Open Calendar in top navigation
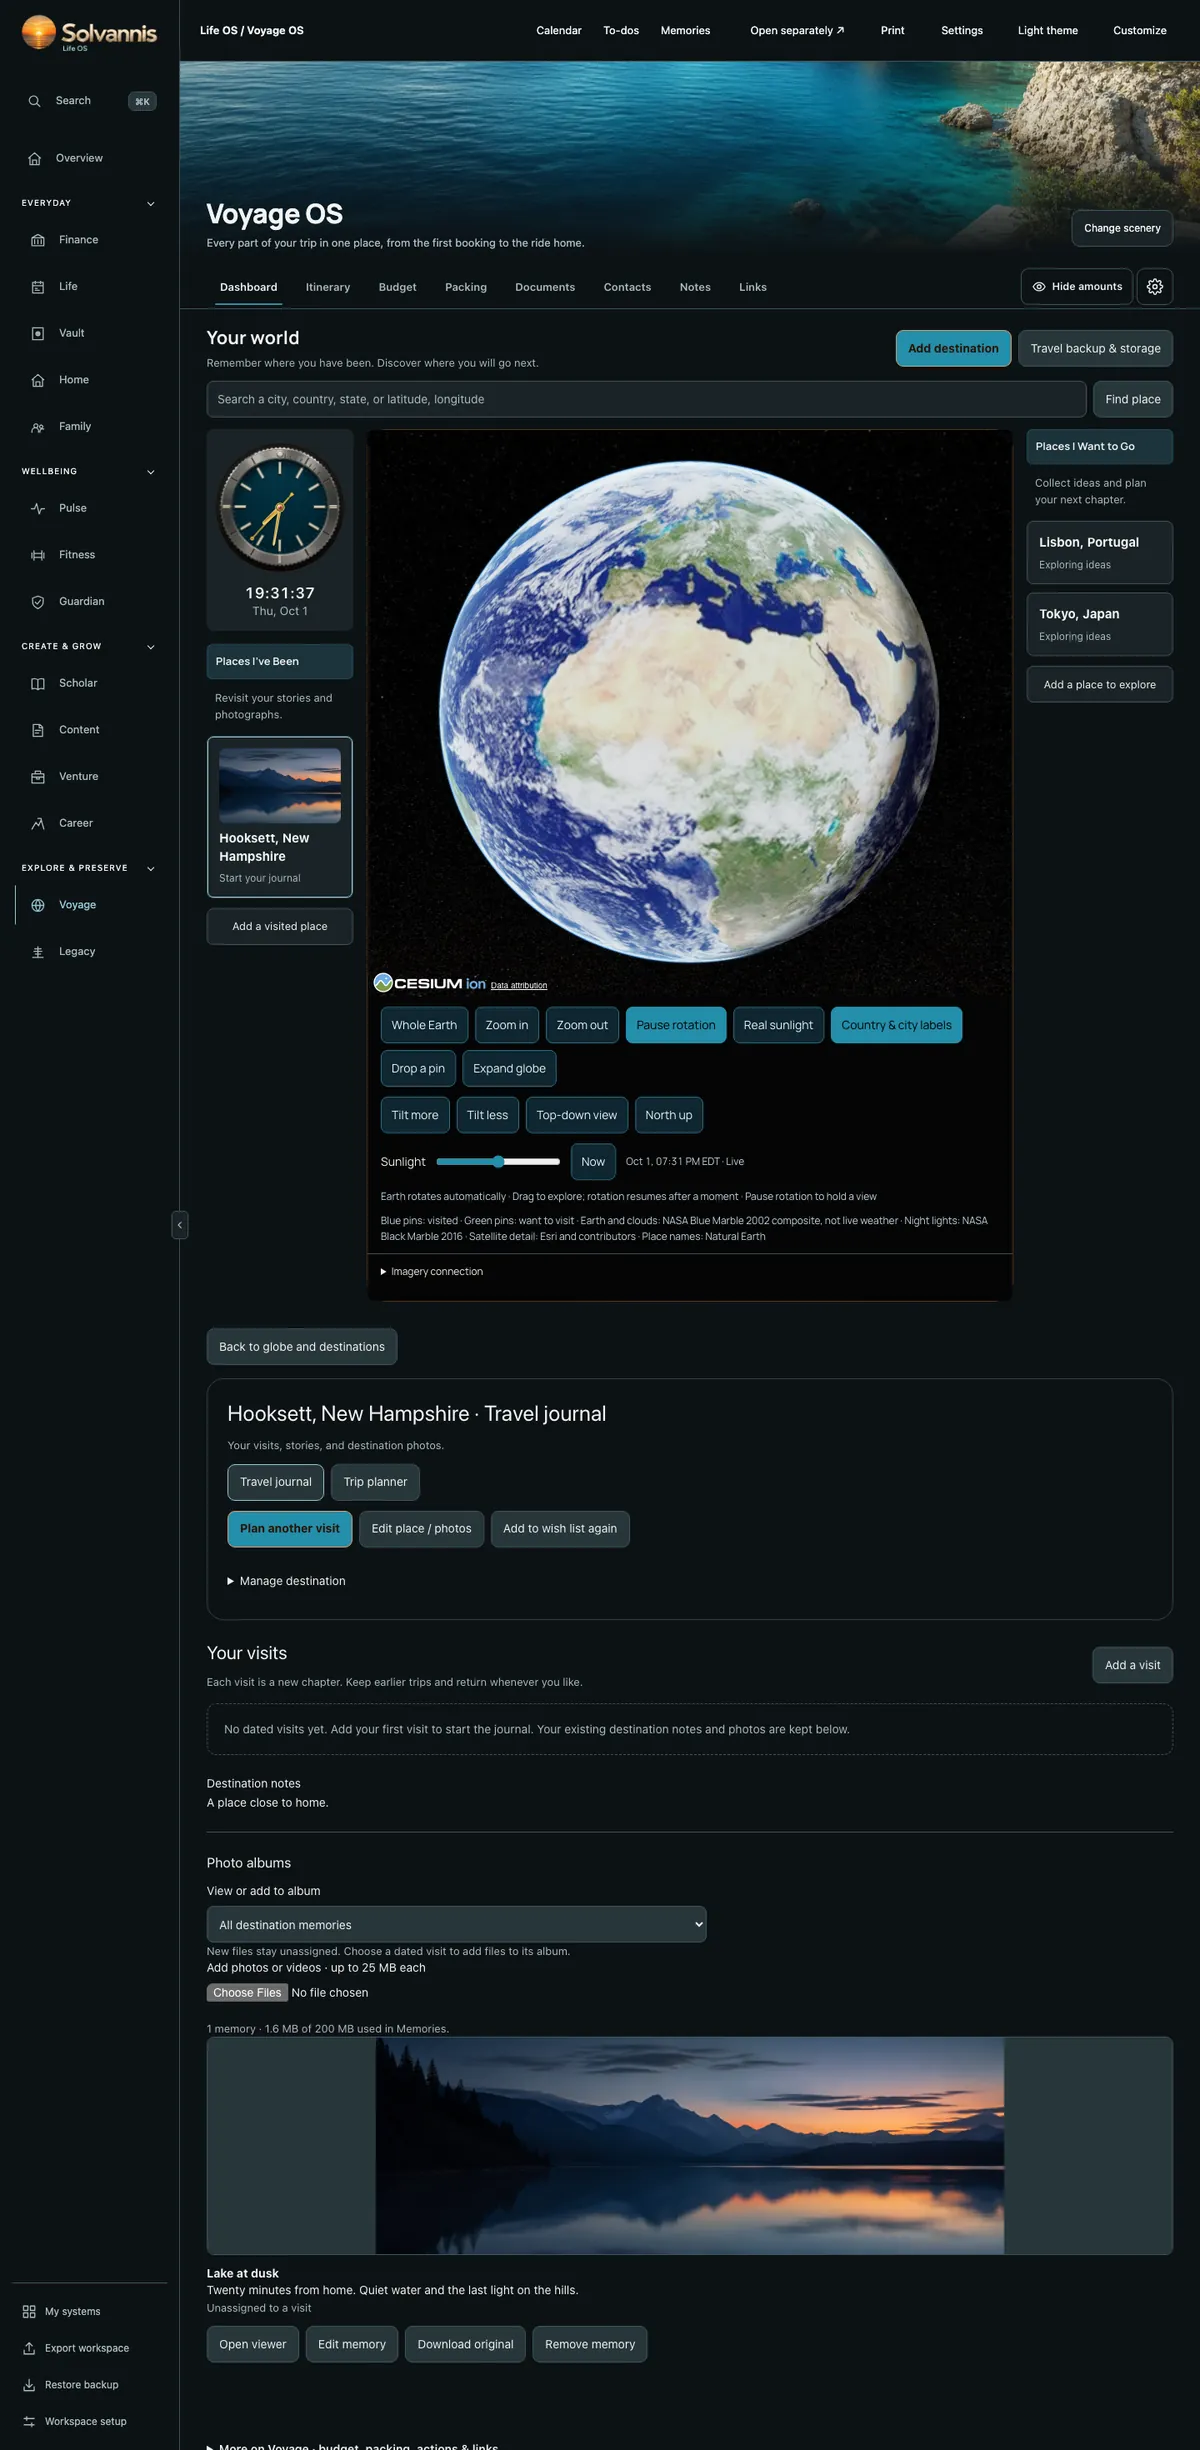Viewport: 1200px width, 2450px height. pos(559,31)
